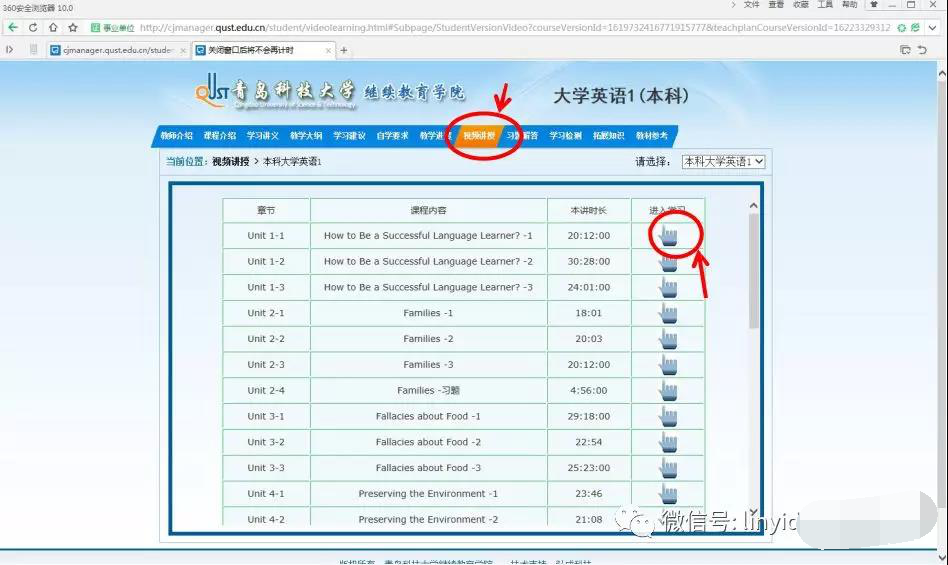This screenshot has width=948, height=565.
Task: Launch Unit 3-1 Fallacies about Food hand icon
Action: coord(668,416)
